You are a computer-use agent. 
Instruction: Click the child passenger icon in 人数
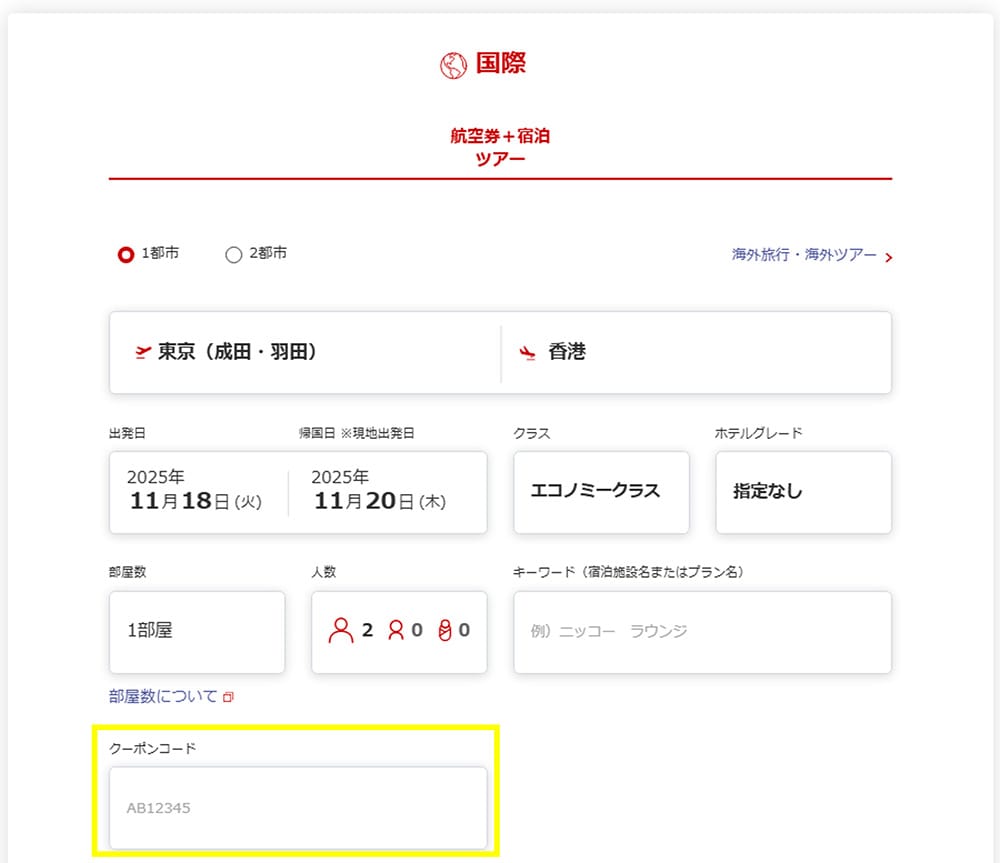tap(396, 631)
